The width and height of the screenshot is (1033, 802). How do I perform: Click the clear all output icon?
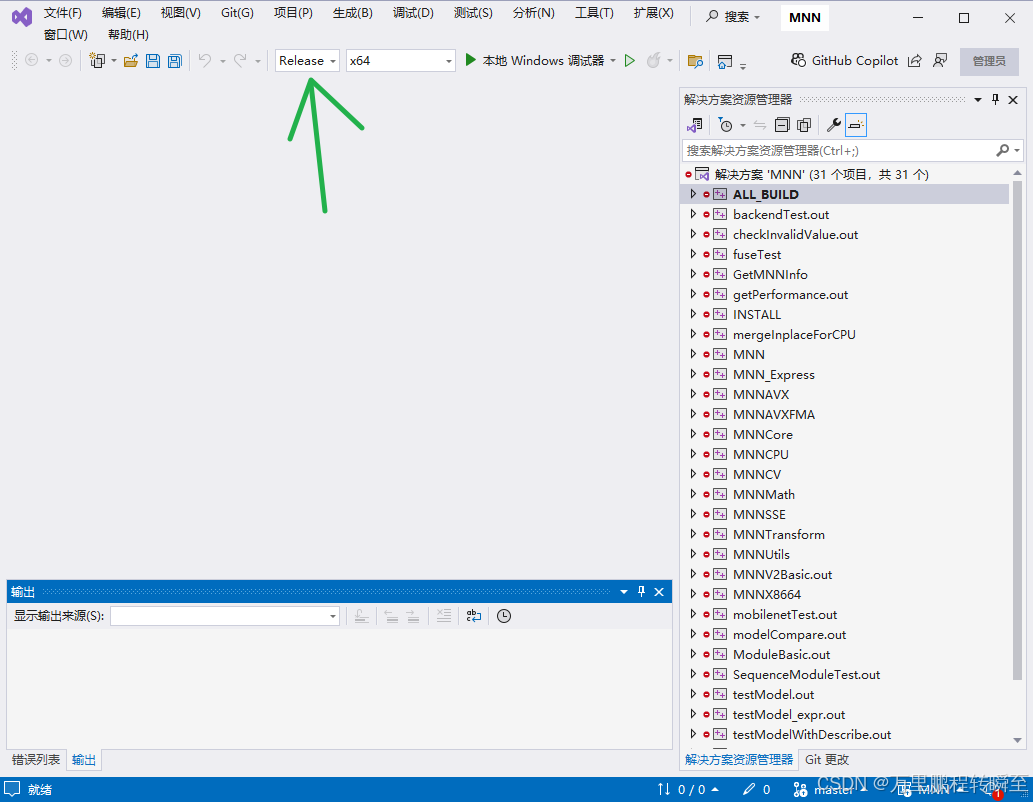click(444, 616)
